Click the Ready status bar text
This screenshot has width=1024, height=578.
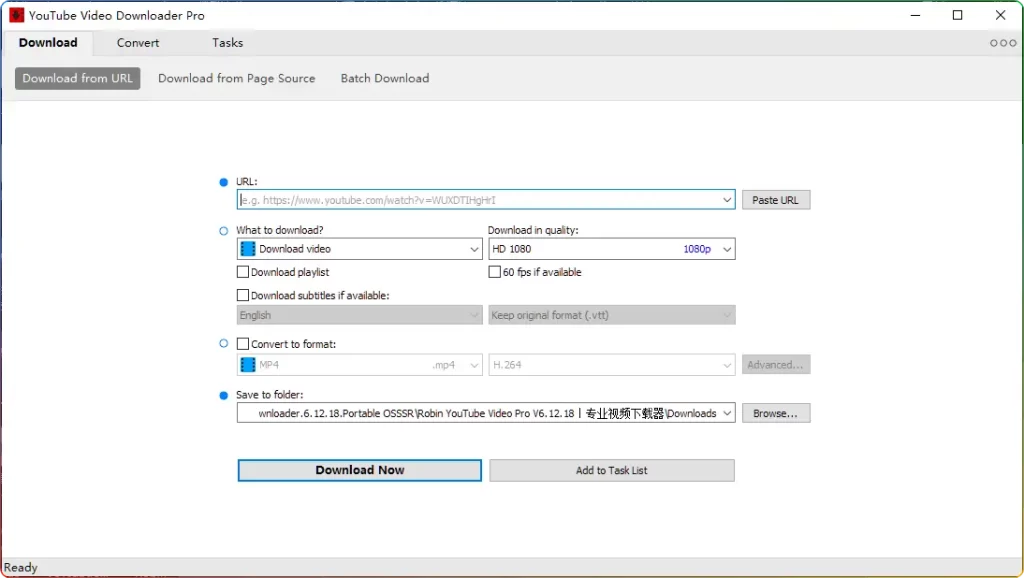[21, 568]
